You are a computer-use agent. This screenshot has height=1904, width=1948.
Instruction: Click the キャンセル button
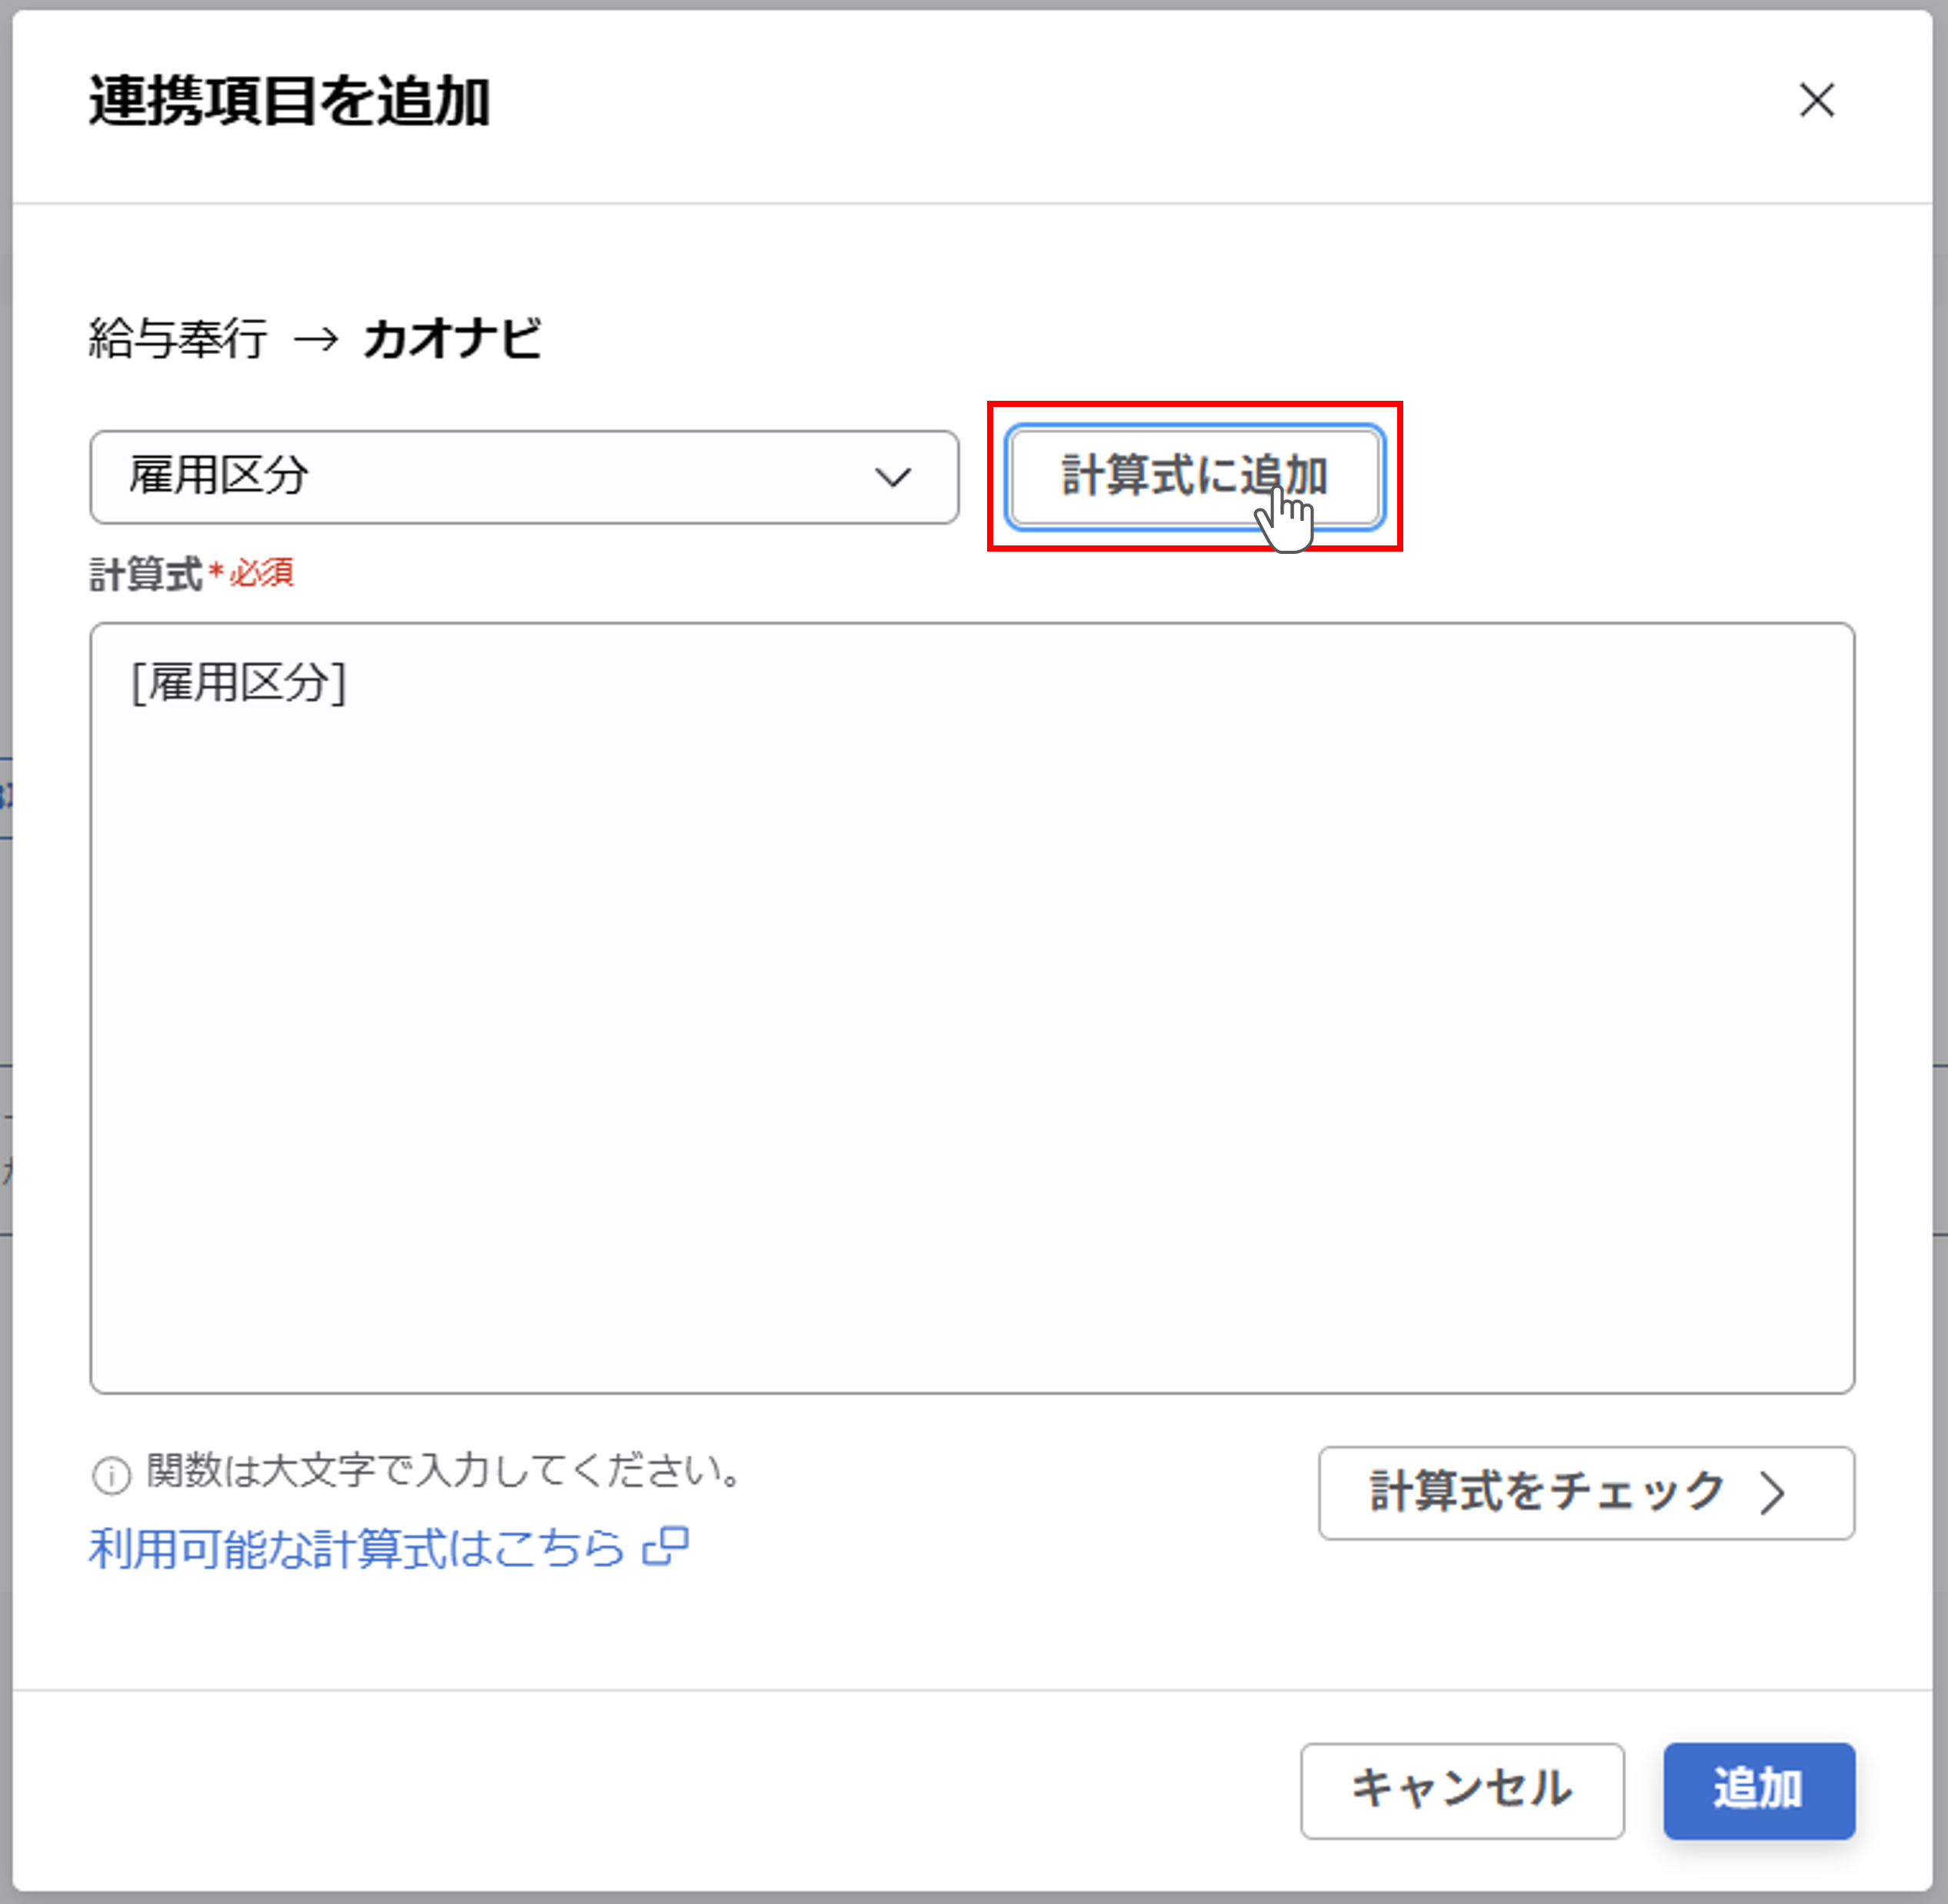tap(1462, 1790)
